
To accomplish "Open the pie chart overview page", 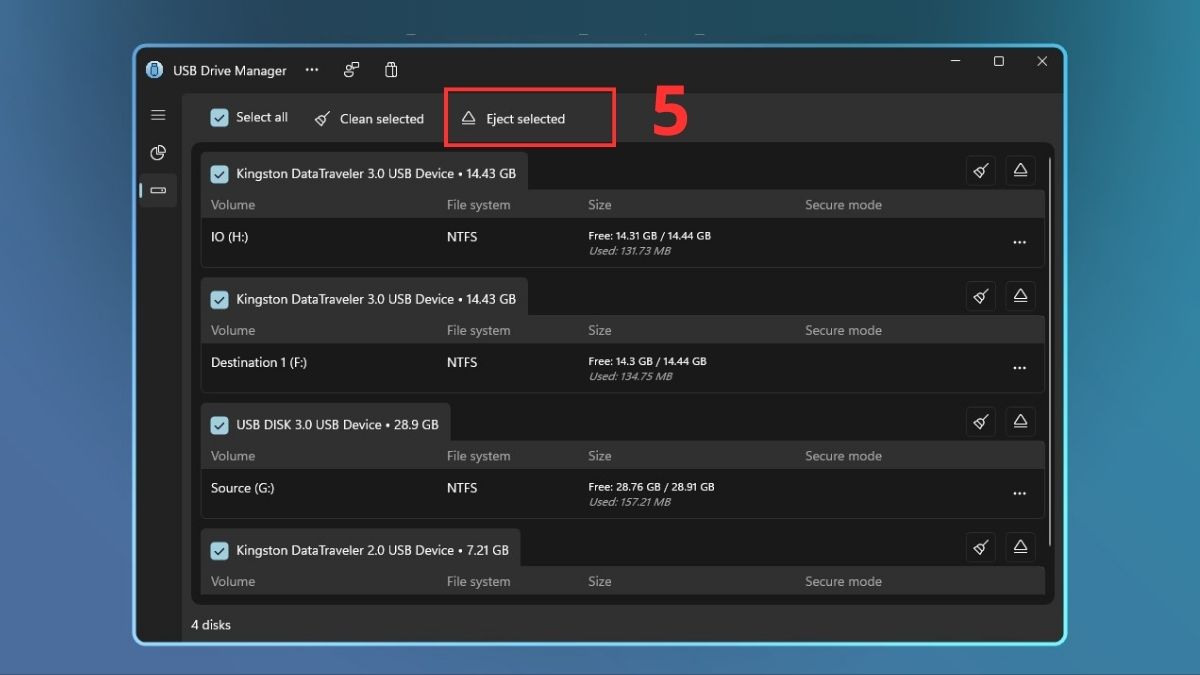I will point(158,153).
